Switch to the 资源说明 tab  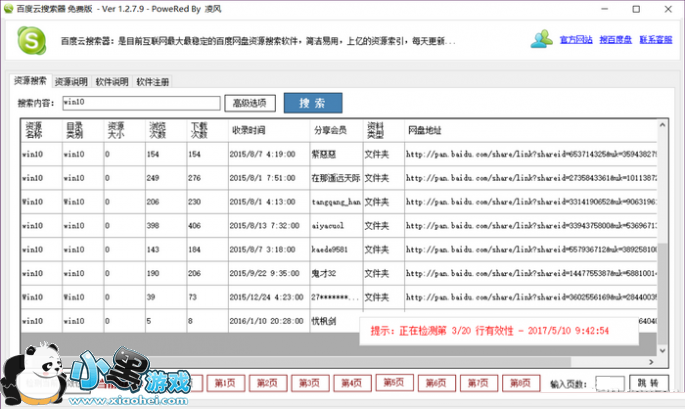click(71, 81)
